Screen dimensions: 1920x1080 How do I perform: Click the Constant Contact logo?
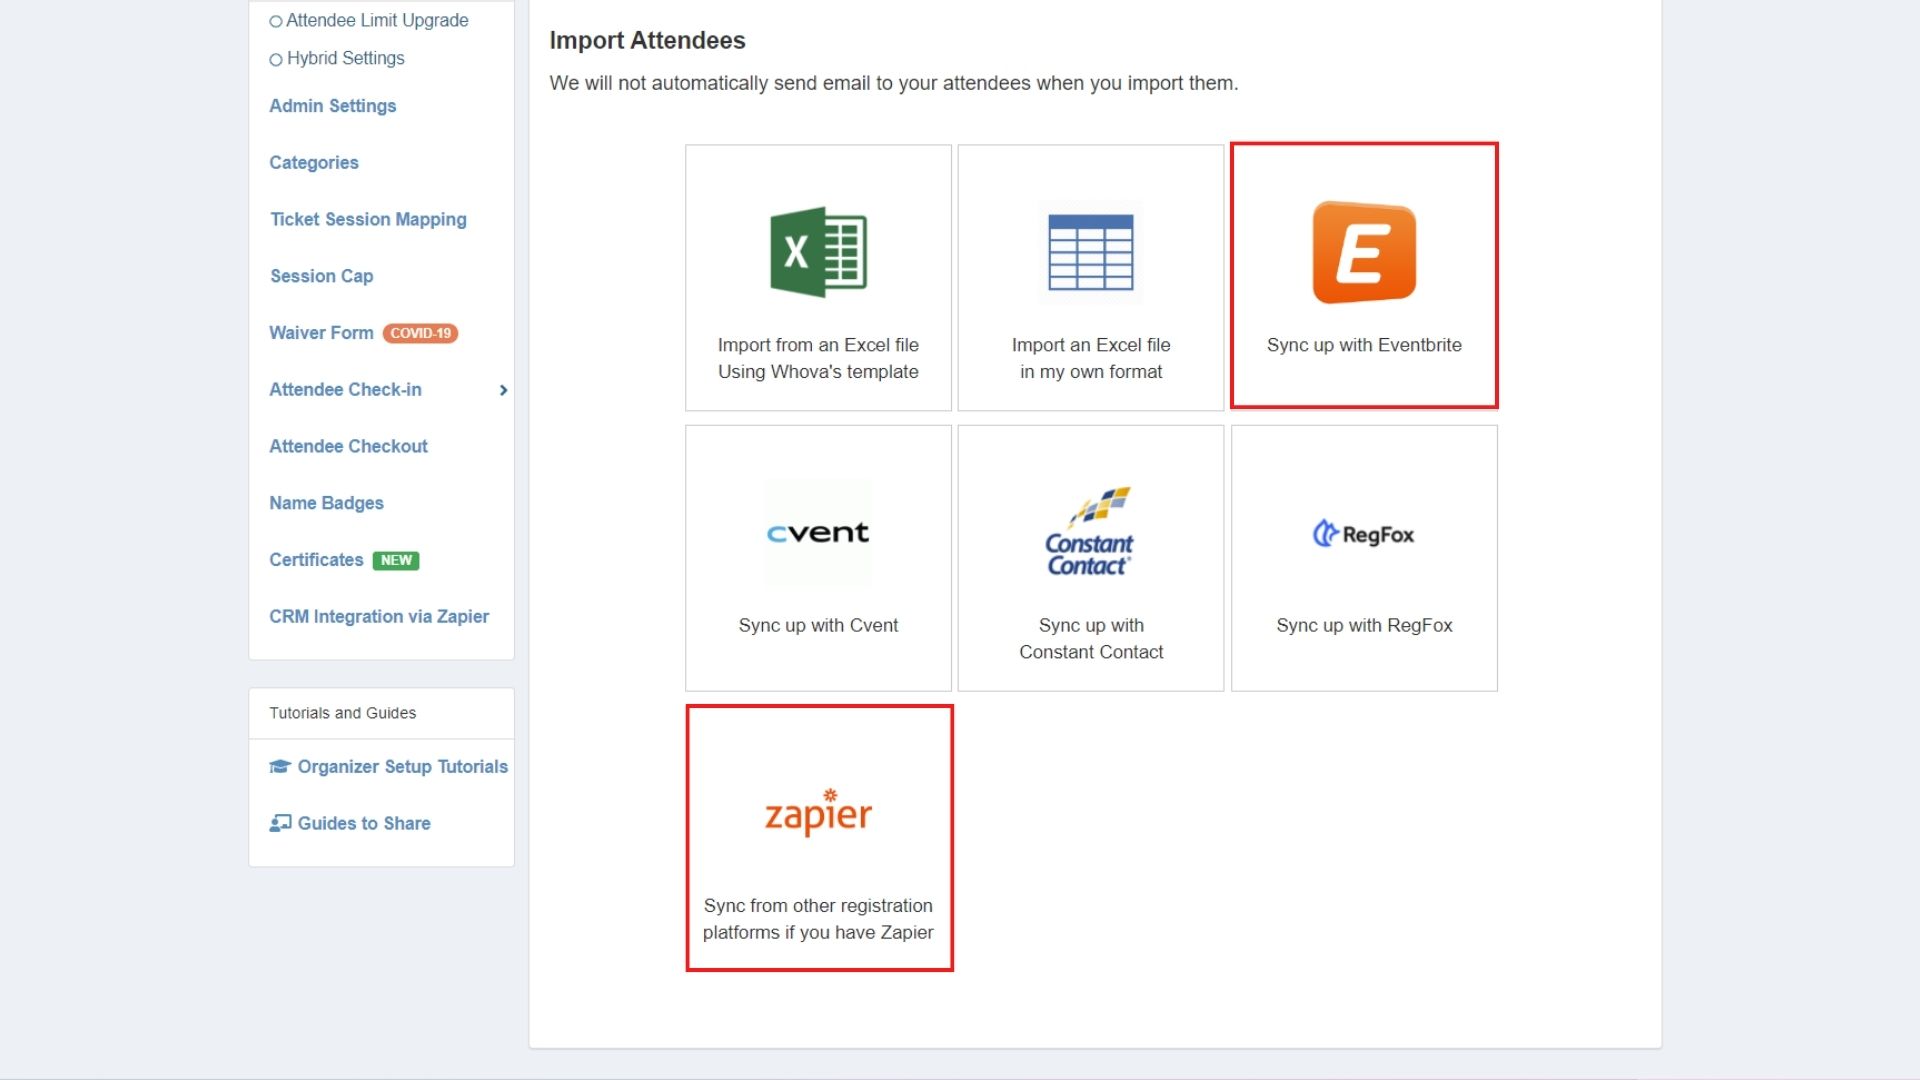click(x=1090, y=531)
